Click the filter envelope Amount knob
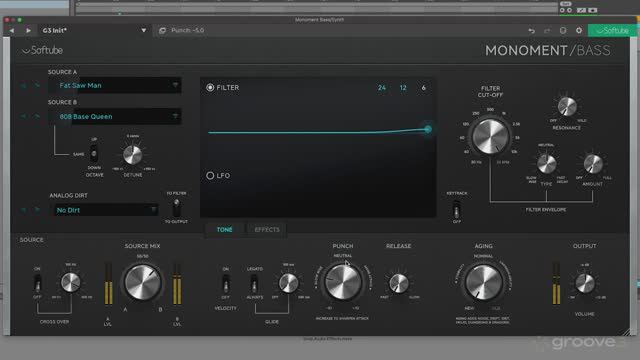Image resolution: width=640 pixels, height=360 pixels. click(x=593, y=164)
